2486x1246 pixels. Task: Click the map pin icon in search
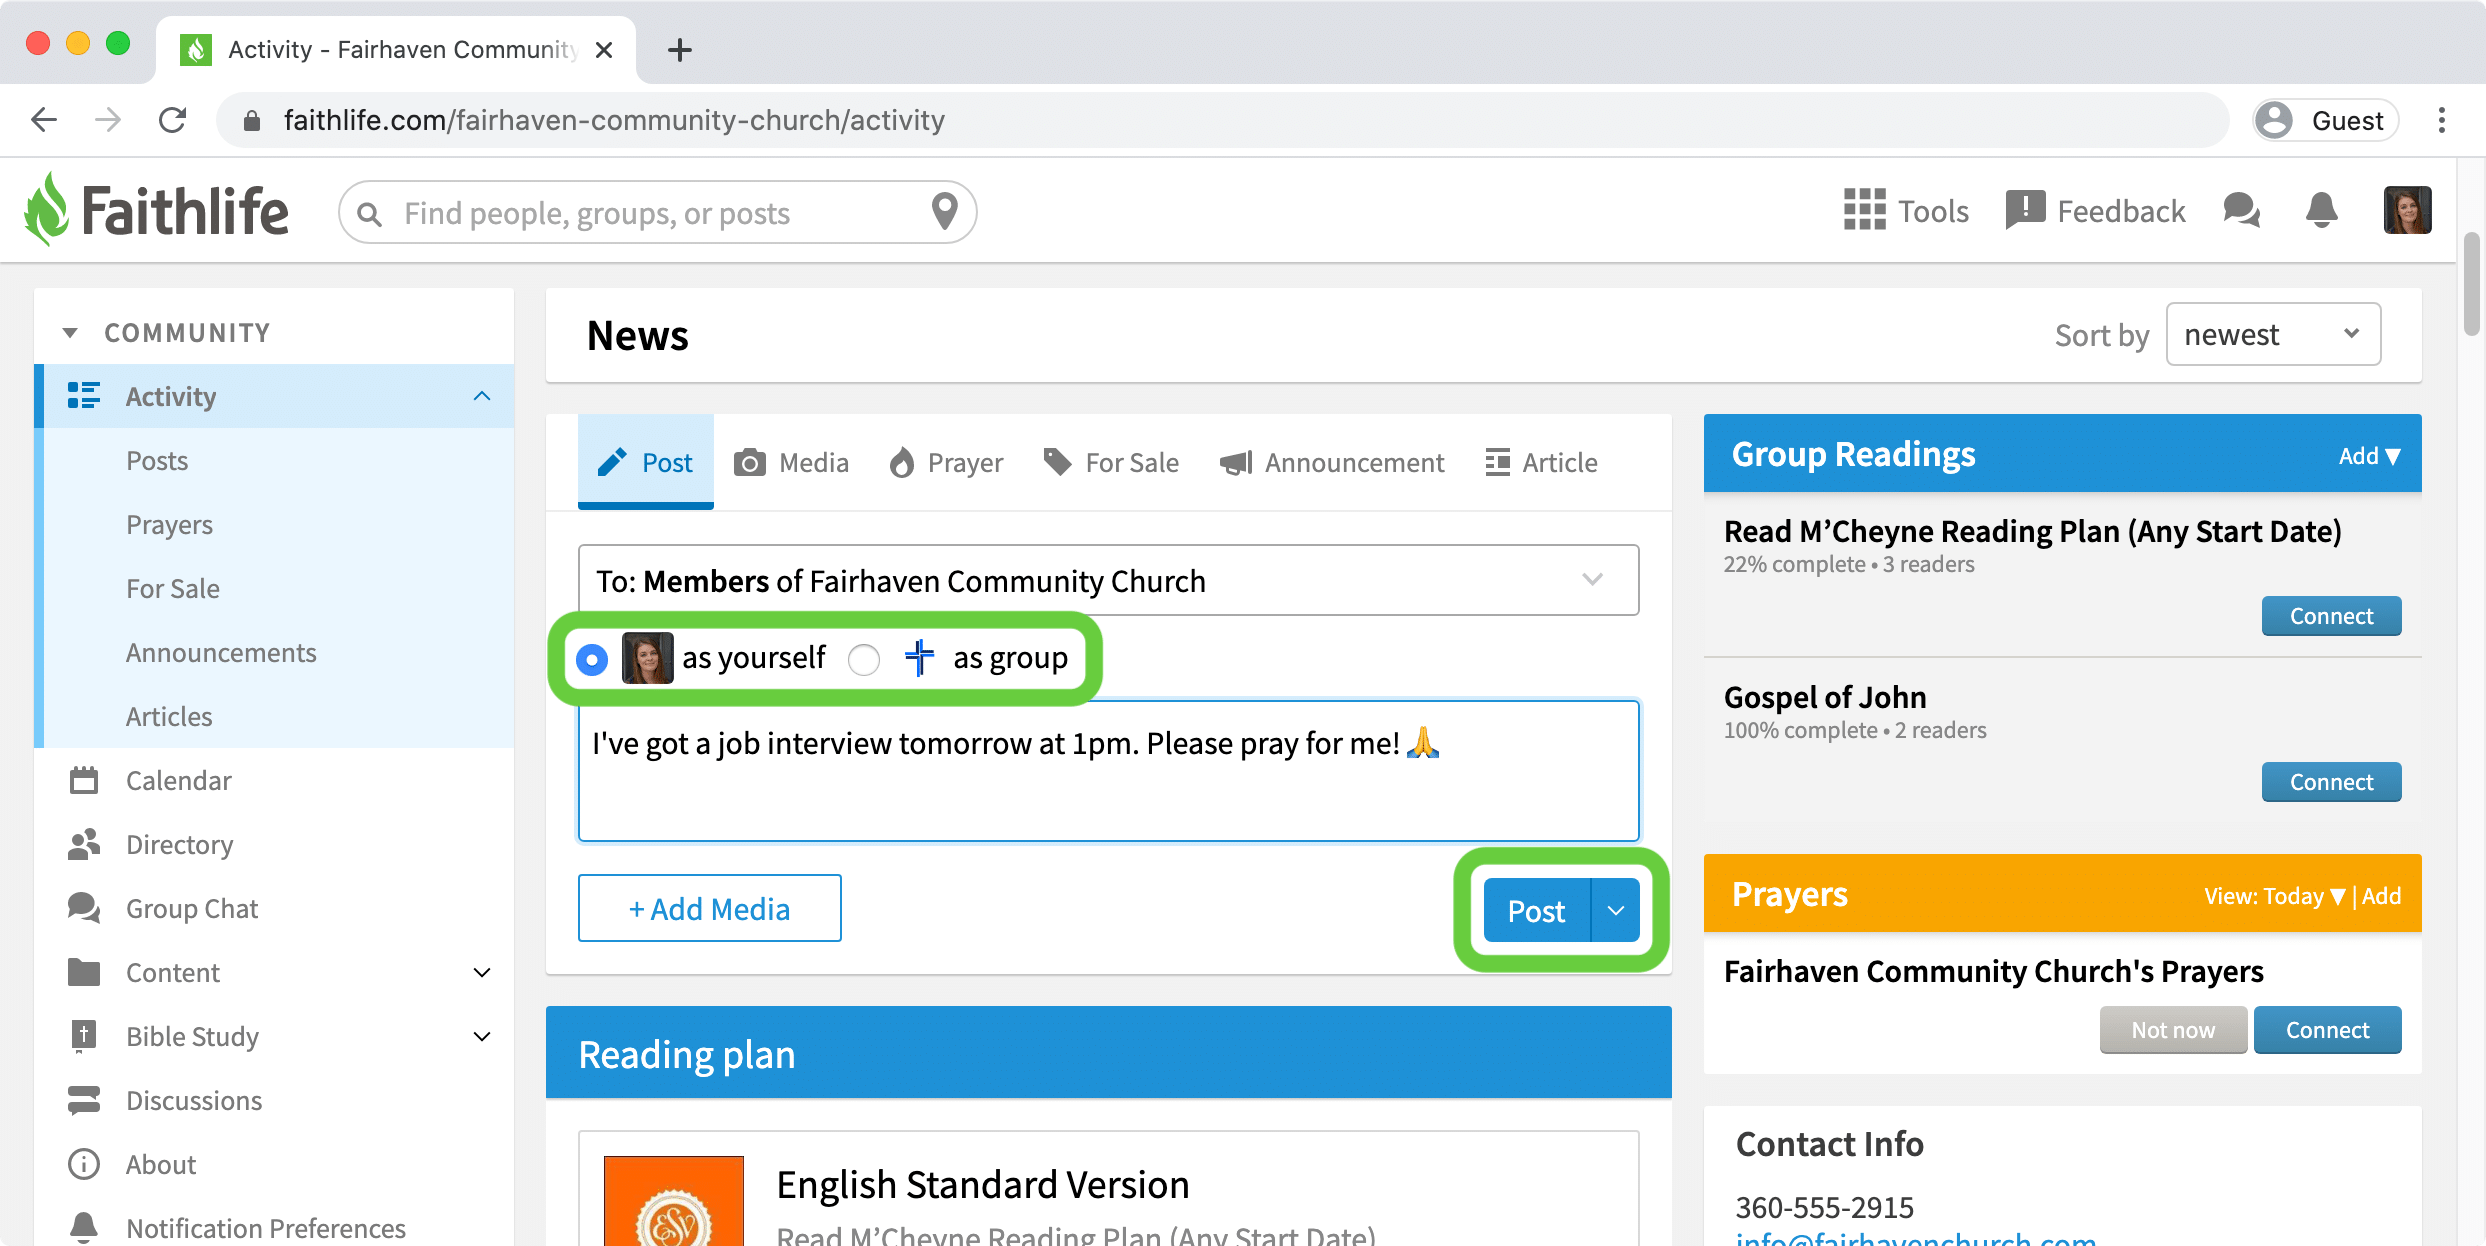click(x=944, y=212)
